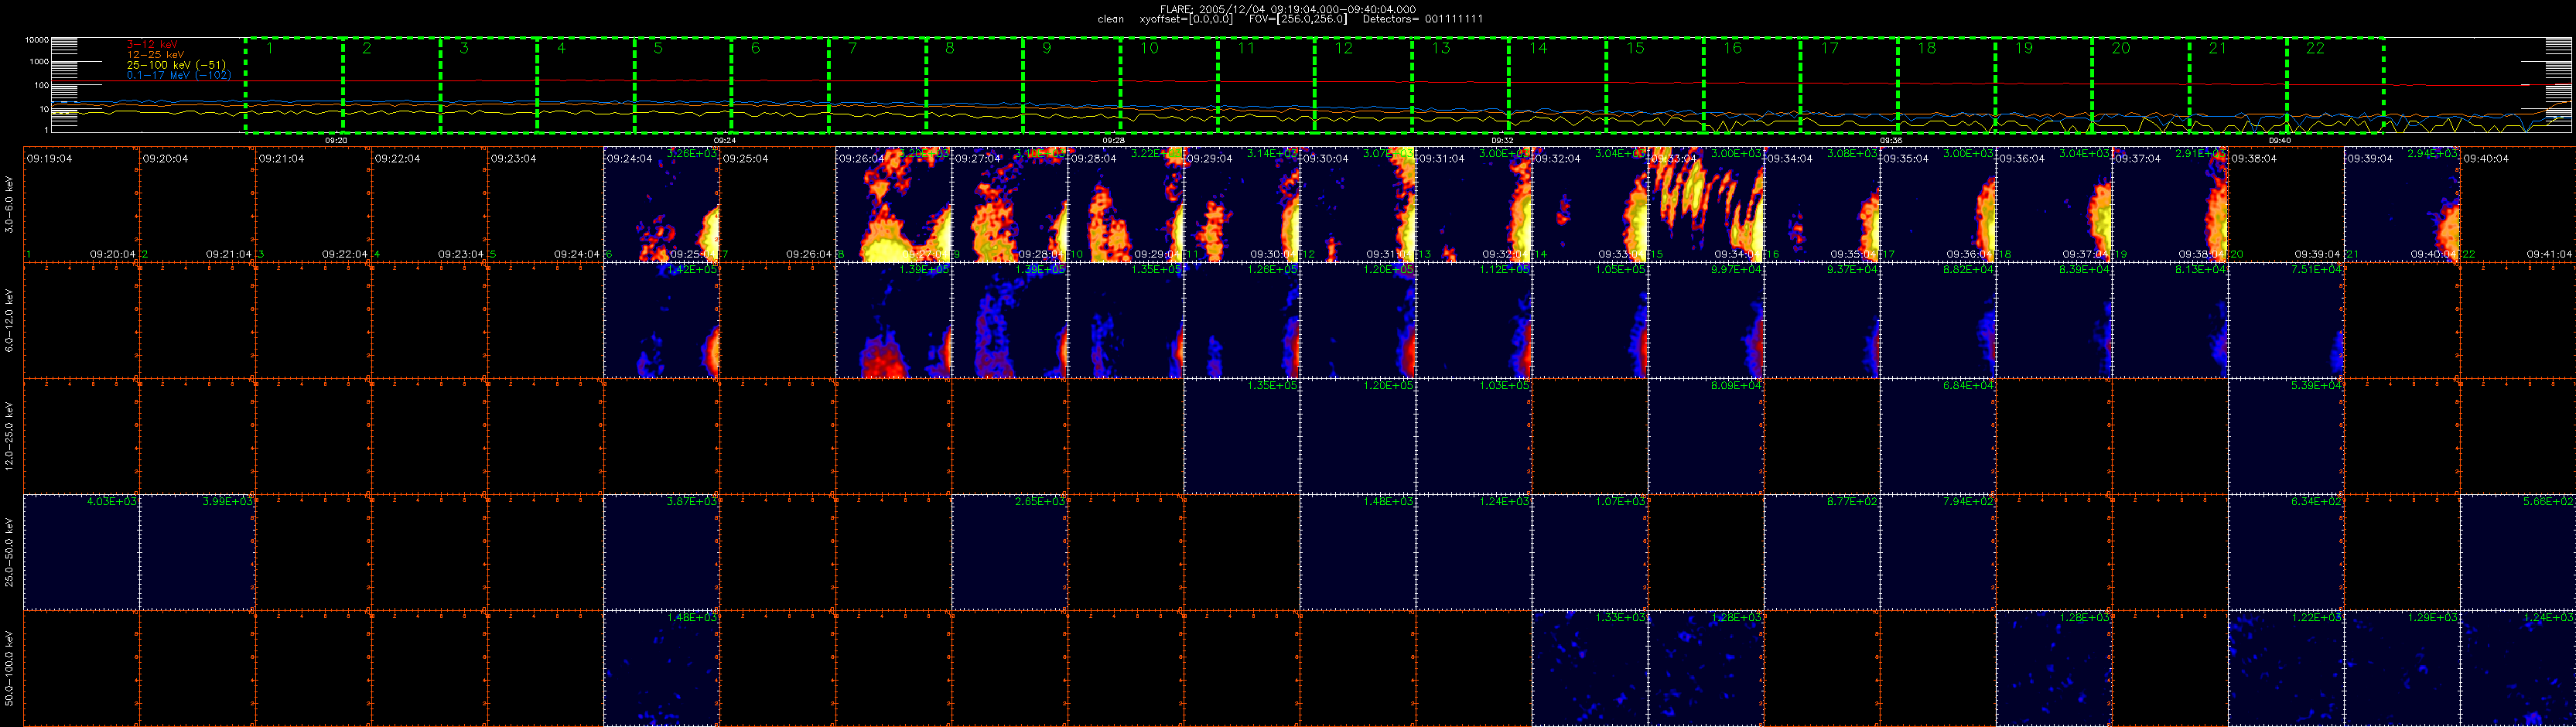The height and width of the screenshot is (727, 2576).
Task: Open 6-12 keV image labeled 1.35E+05
Action: coord(1125,321)
